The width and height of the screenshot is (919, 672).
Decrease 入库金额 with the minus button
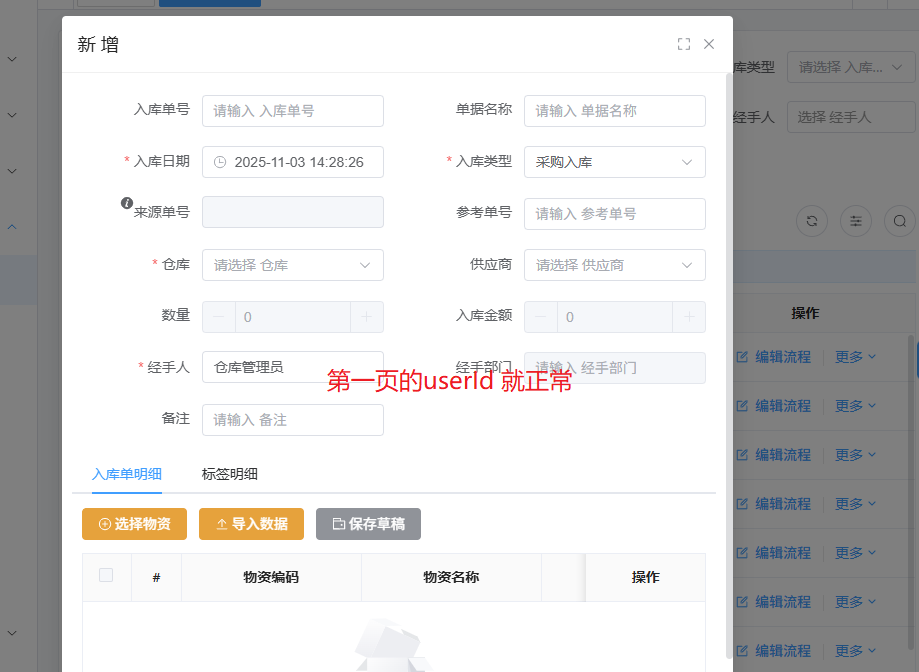[541, 317]
